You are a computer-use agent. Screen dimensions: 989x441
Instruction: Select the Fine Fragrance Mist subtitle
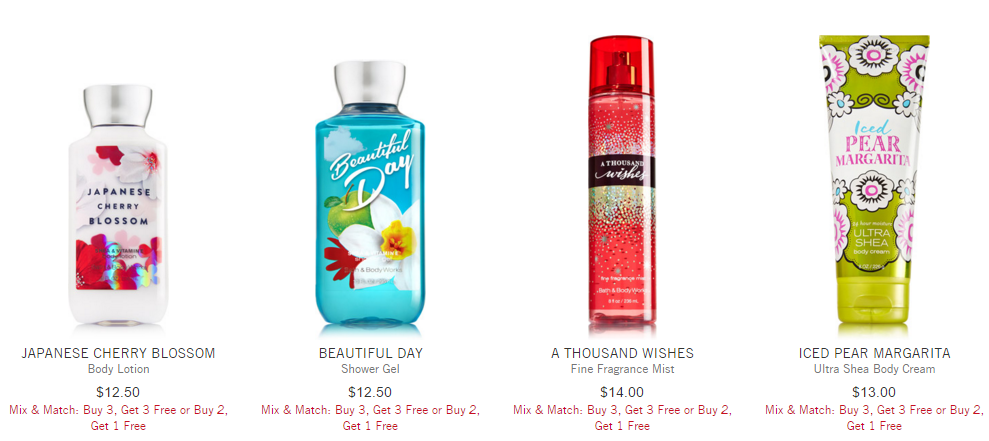[622, 369]
